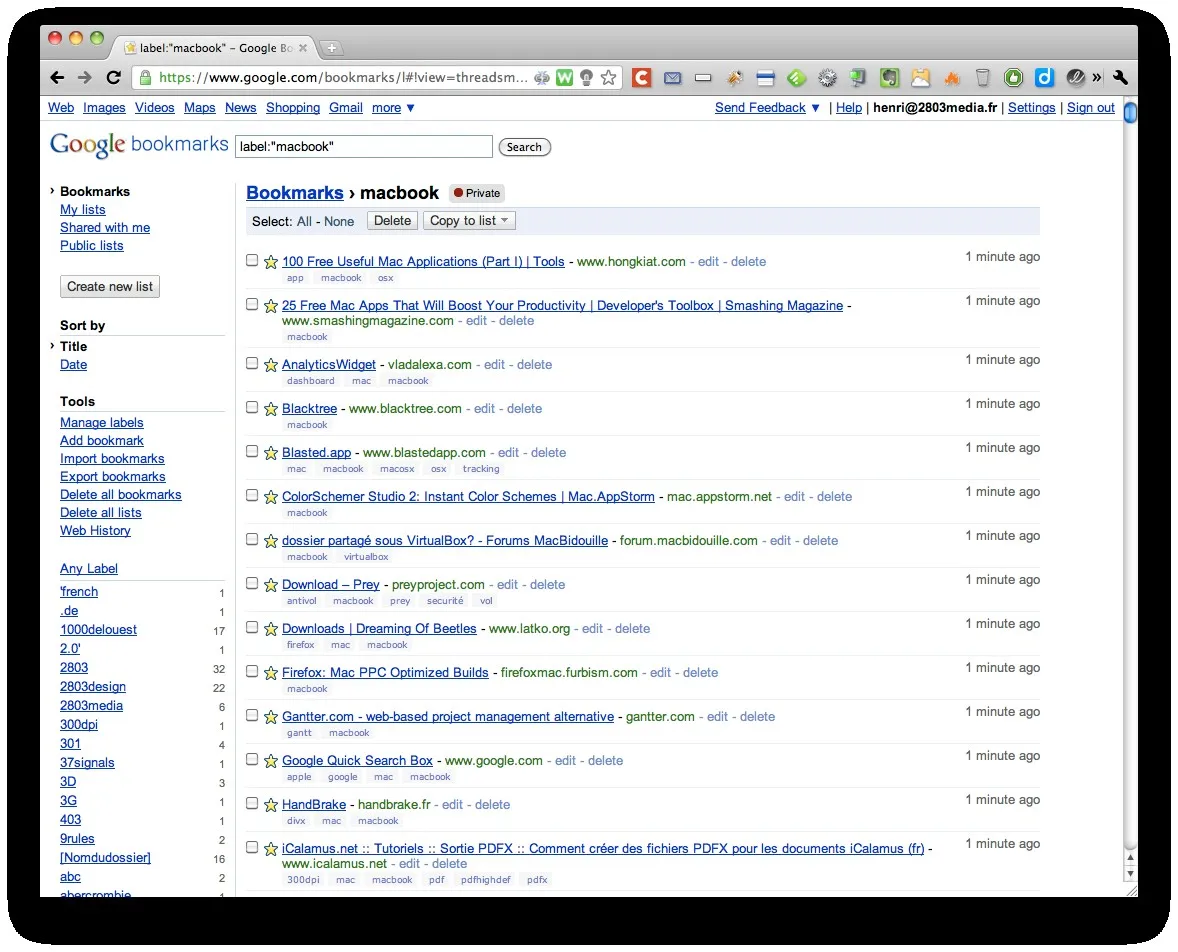Tick the Blasted.app bookmark checkbox
The width and height of the screenshot is (1178, 952).
click(252, 451)
